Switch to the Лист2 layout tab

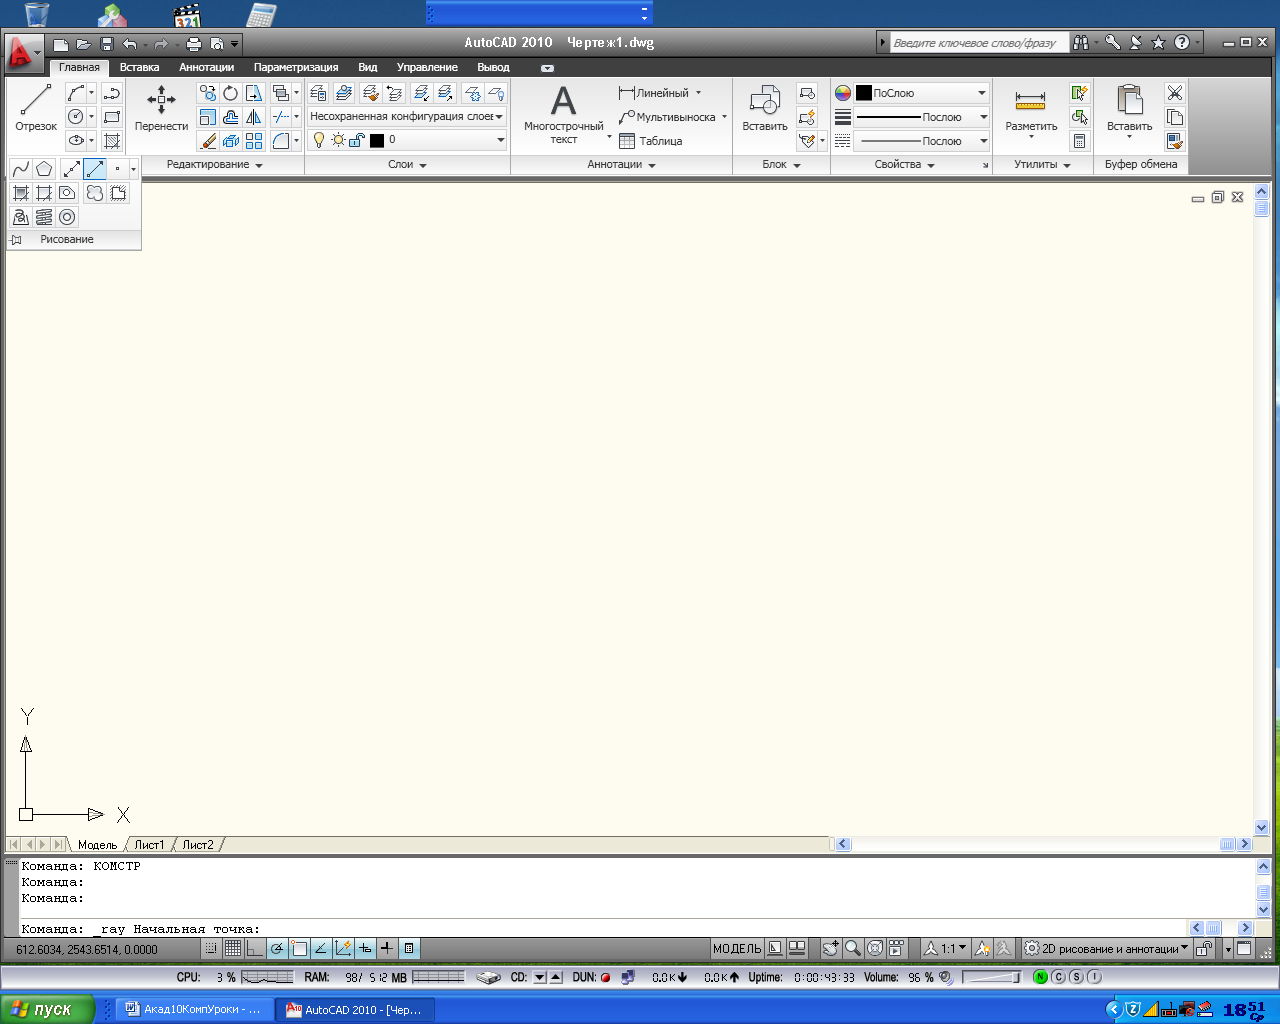point(198,845)
